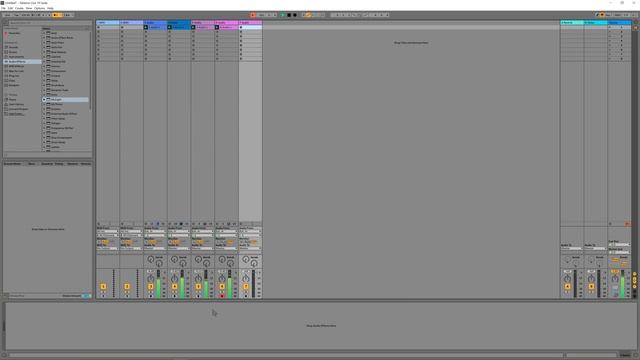Click track 7's Send B knob

pos(254,264)
